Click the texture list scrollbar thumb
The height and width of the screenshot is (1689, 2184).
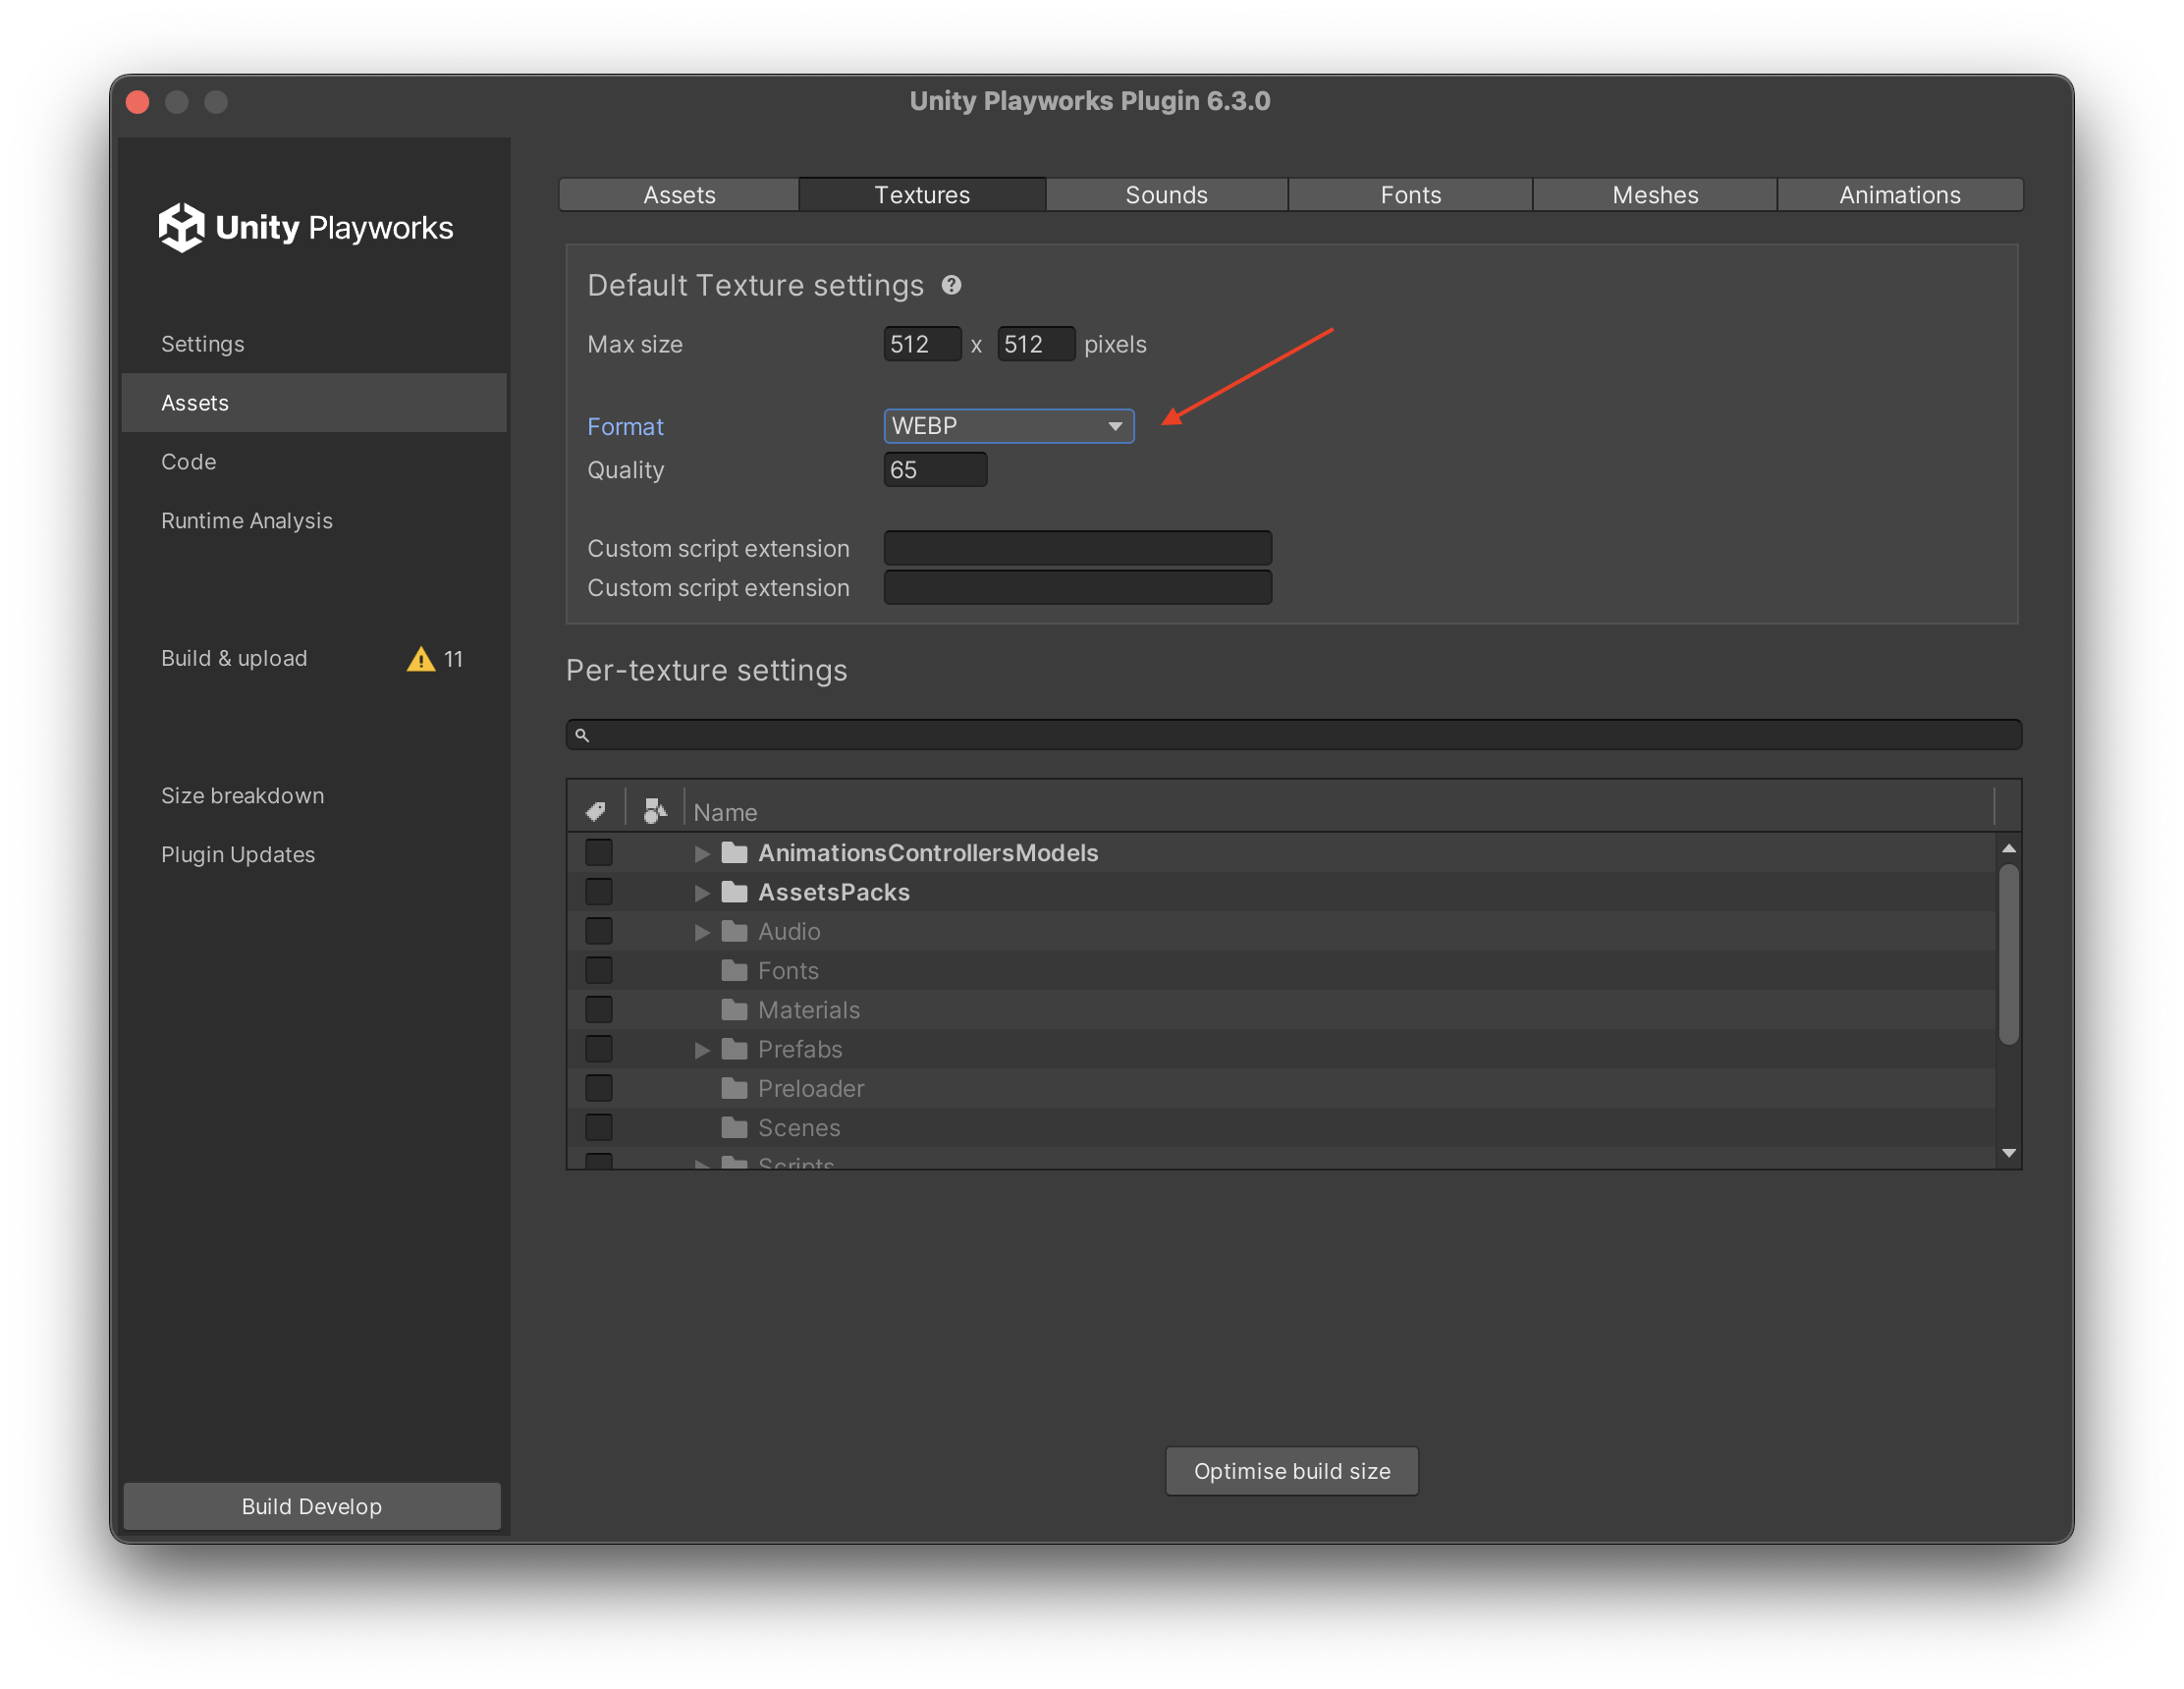coord(2008,954)
